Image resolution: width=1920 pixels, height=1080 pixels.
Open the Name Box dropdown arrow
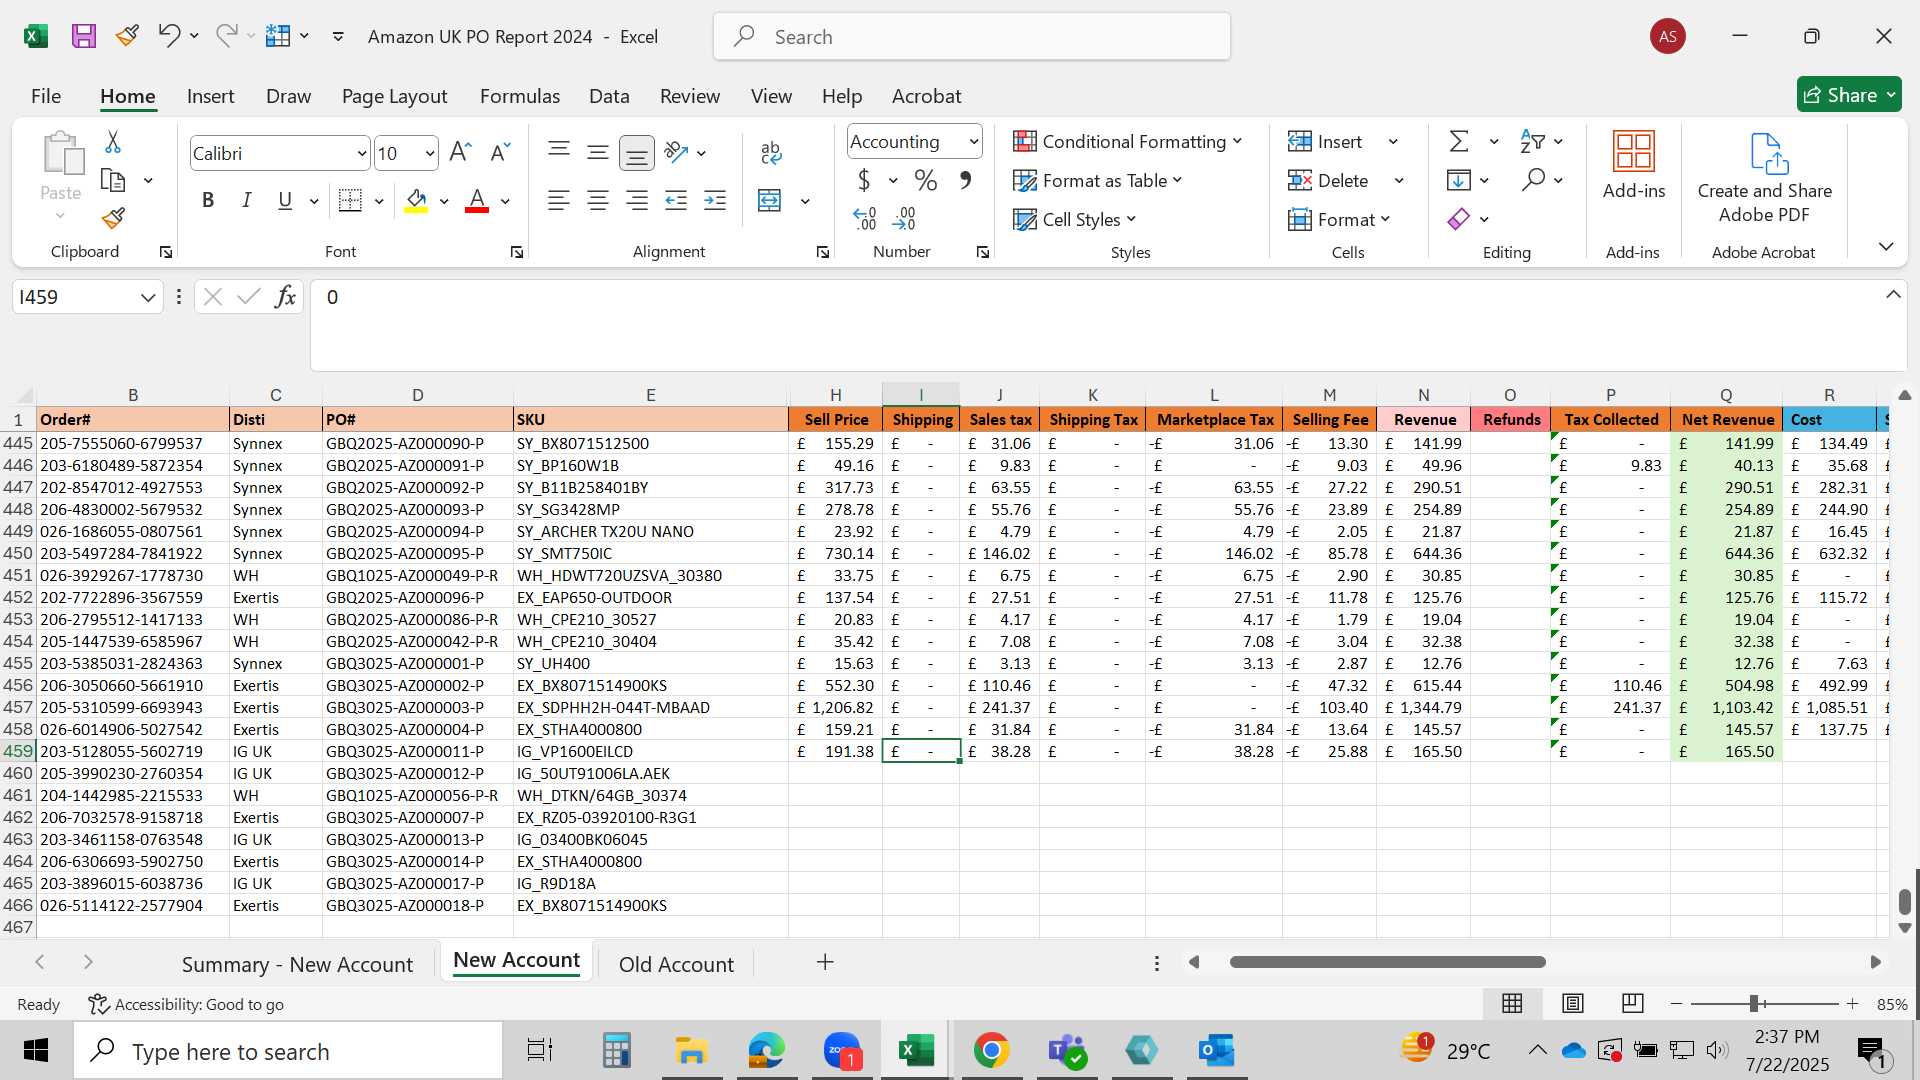pyautogui.click(x=148, y=297)
